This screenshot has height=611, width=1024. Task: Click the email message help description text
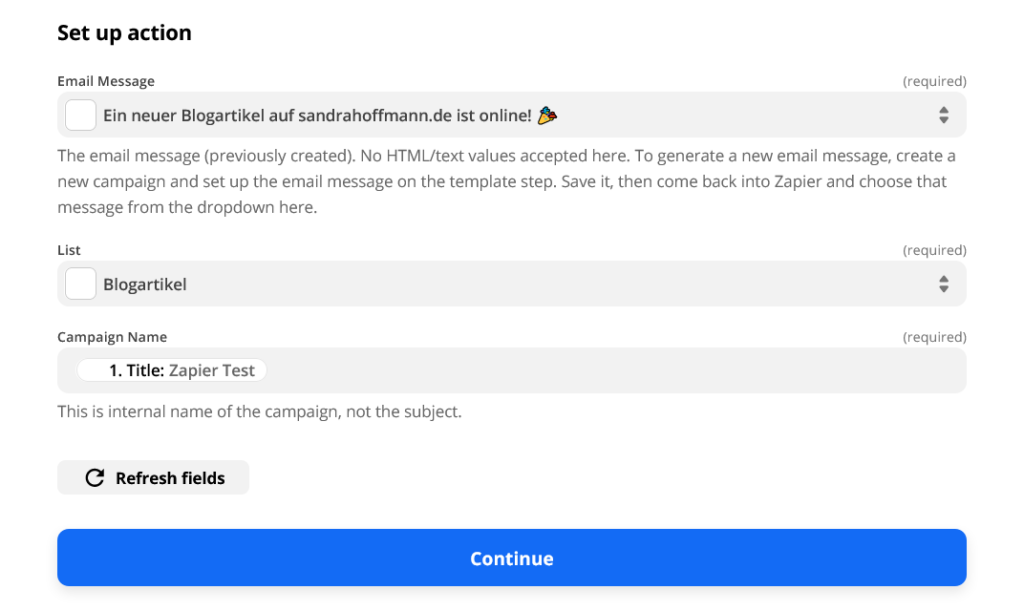pos(506,181)
